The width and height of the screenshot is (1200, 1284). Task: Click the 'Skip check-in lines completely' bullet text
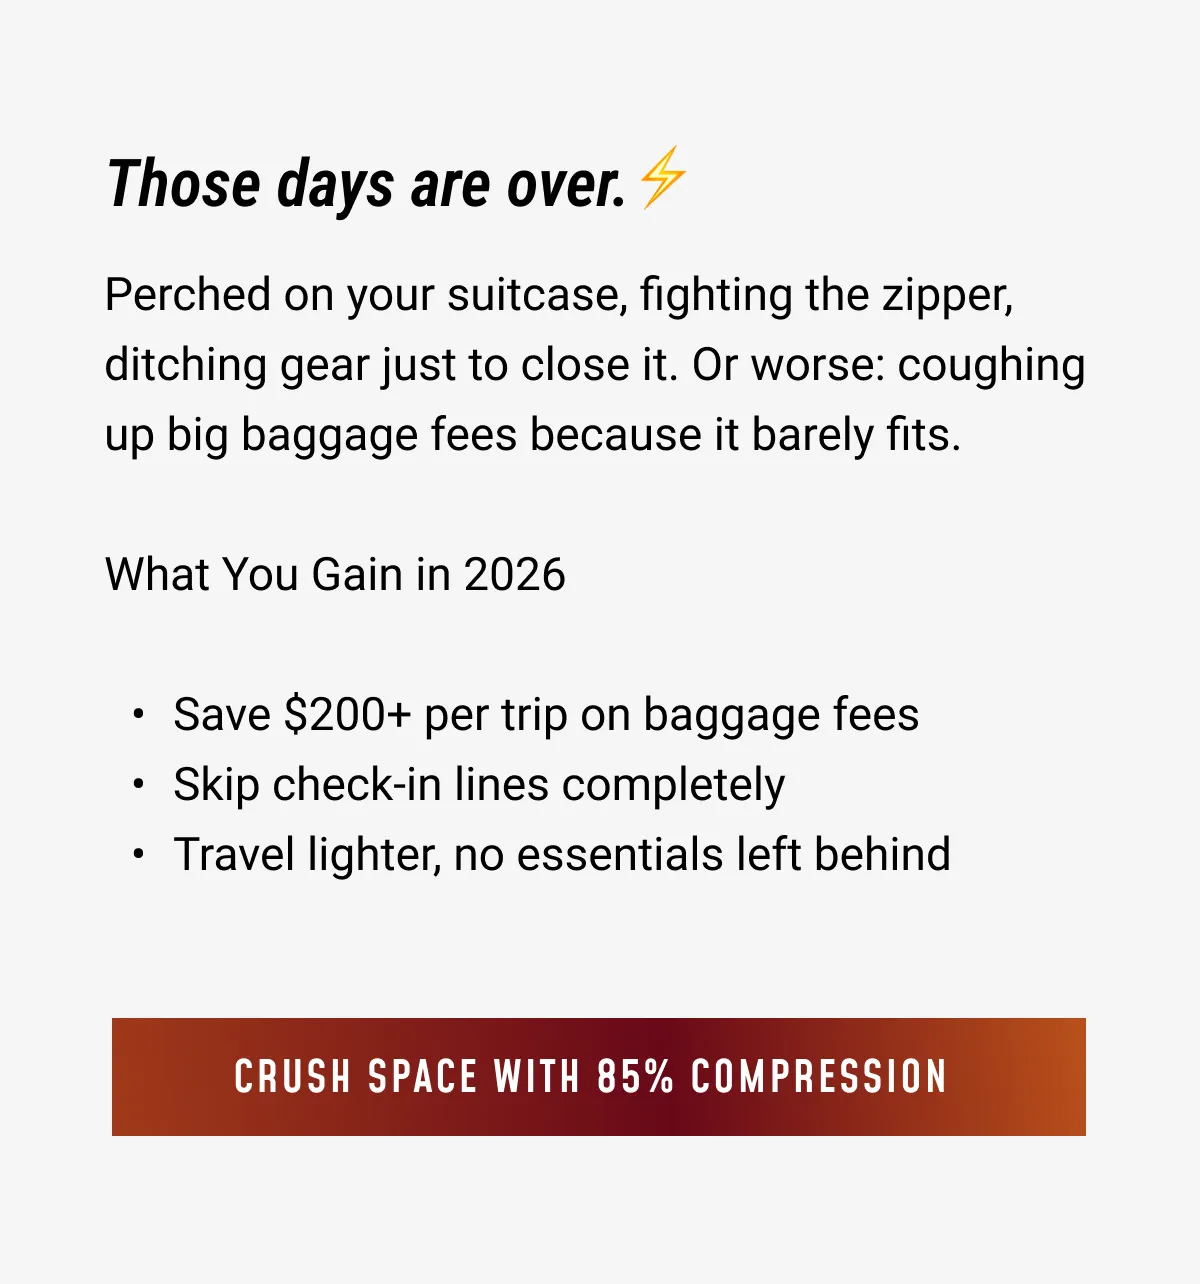479,785
